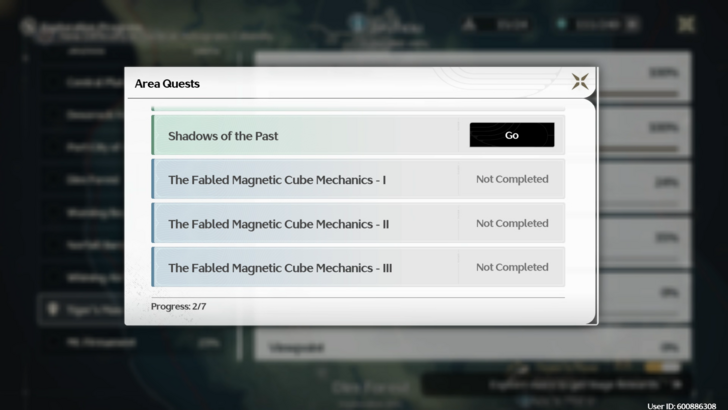Screen dimensions: 728x410
Task: Open The Fabled Magnetic Cube Mechanics - II
Action: pos(279,224)
